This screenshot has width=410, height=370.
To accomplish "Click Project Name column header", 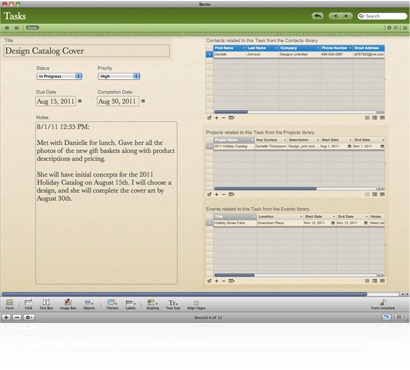I will [234, 140].
